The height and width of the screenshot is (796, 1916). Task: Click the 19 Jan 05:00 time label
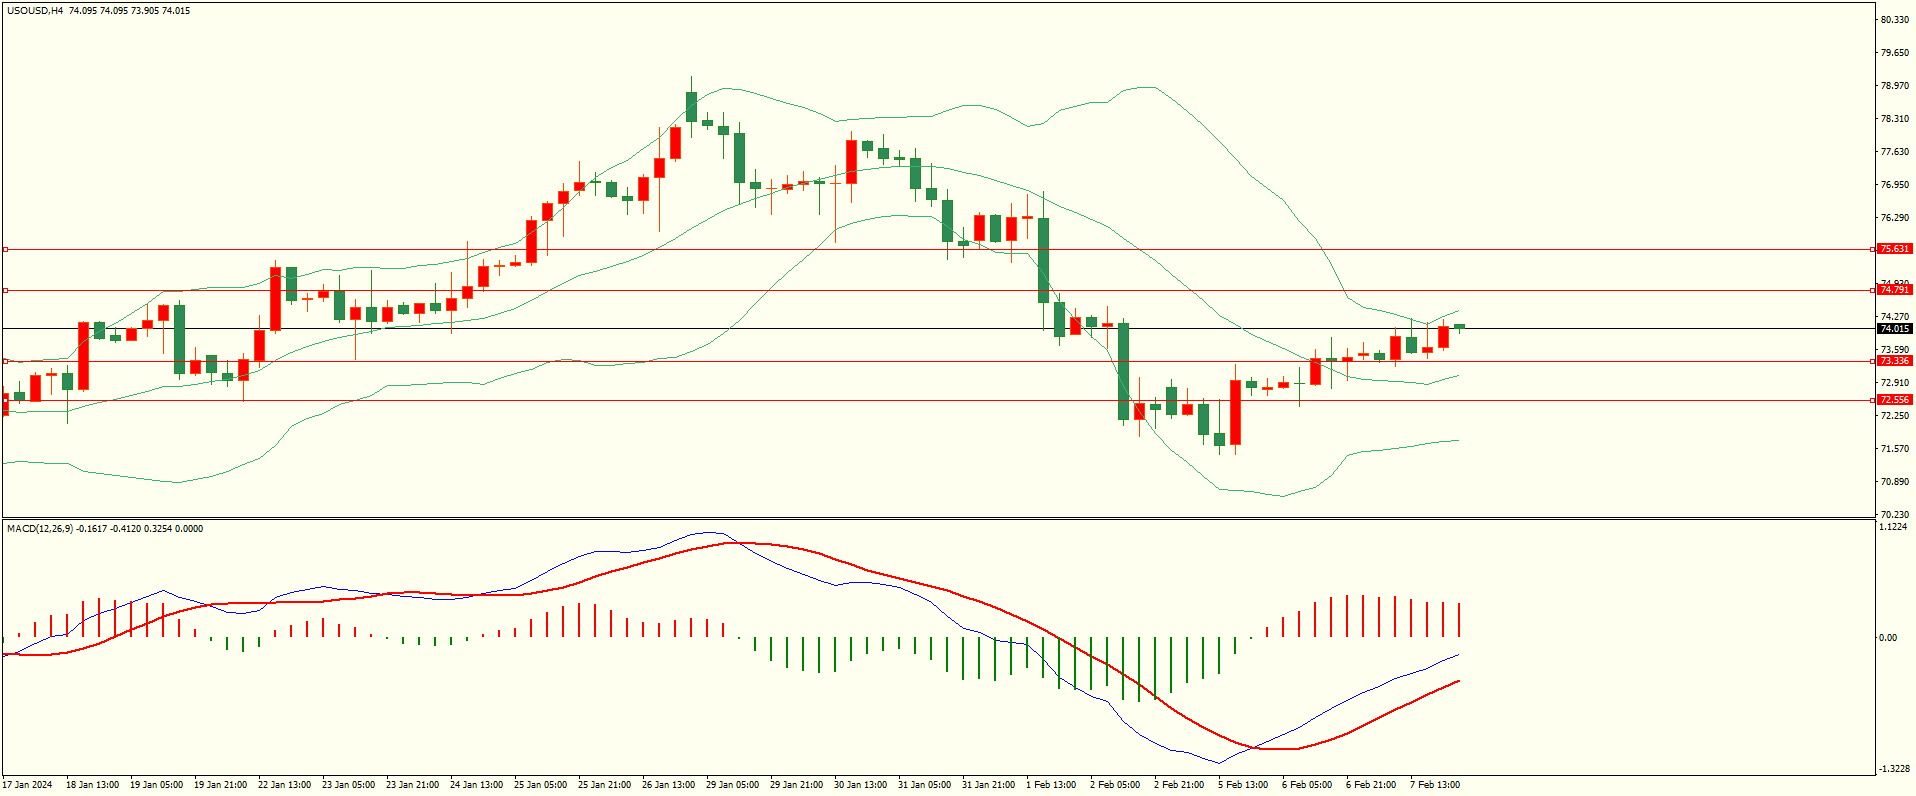point(156,785)
